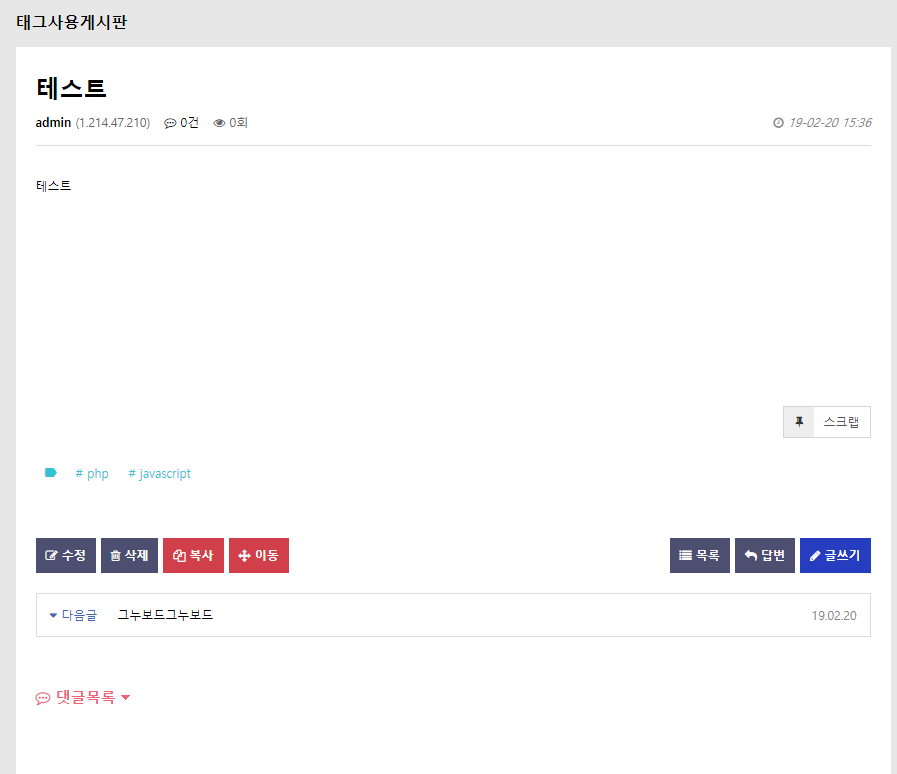Click the red 복사 copy button
897x774 pixels.
pos(193,555)
